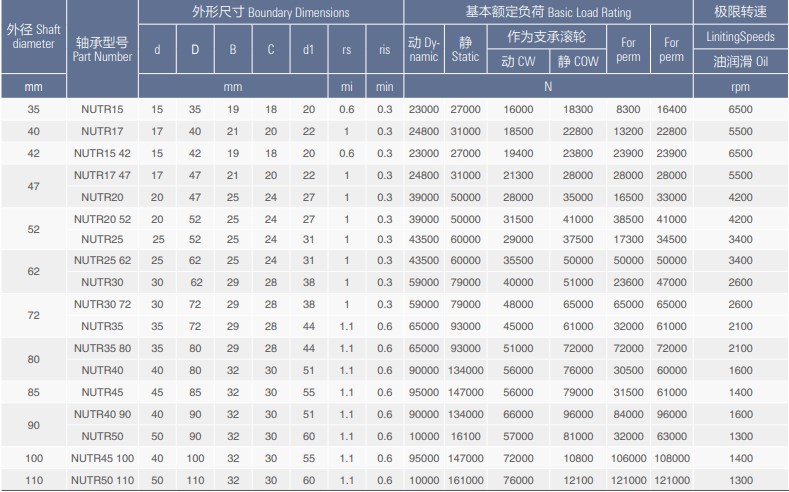Select value 106000 in the NUTR45 100 row

[628, 458]
